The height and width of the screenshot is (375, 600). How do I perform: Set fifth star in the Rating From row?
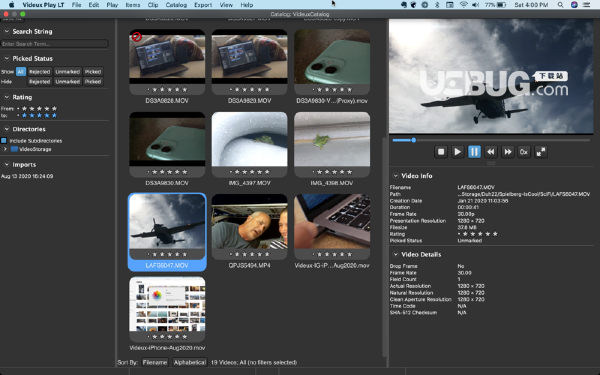pyautogui.click(x=54, y=109)
